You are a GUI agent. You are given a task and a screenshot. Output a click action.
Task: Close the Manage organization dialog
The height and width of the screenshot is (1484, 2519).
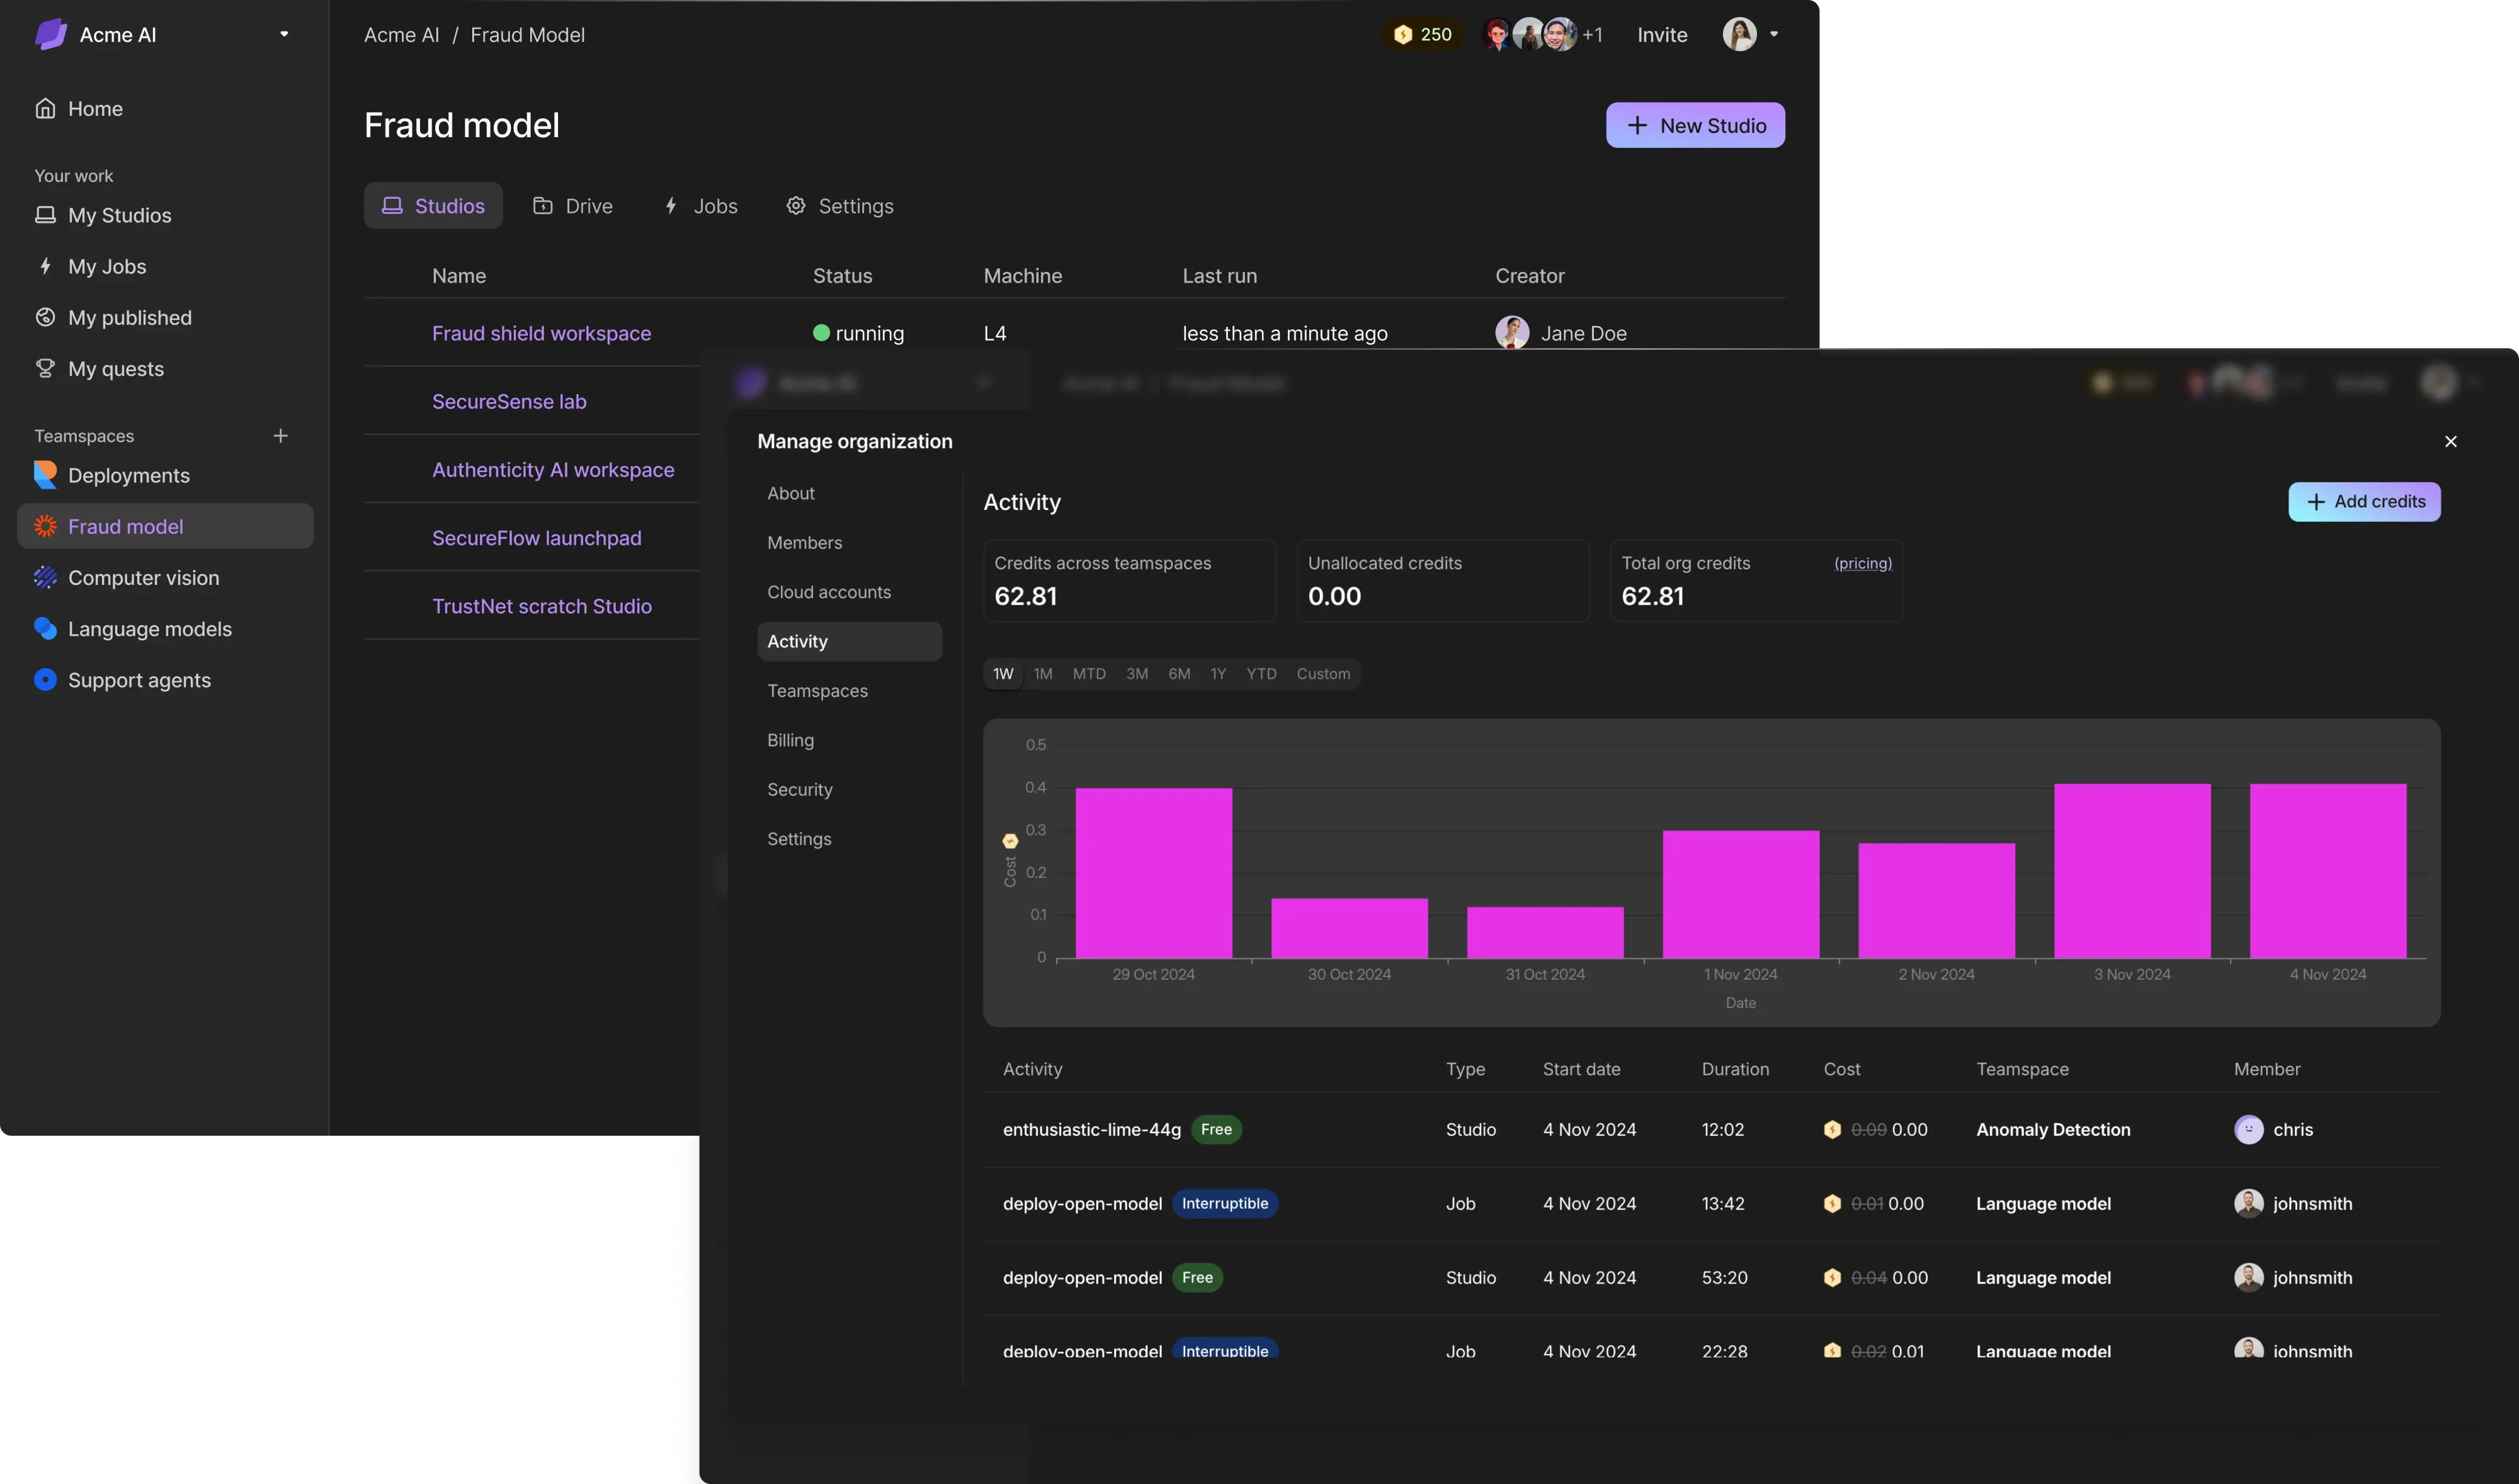pyautogui.click(x=2450, y=442)
